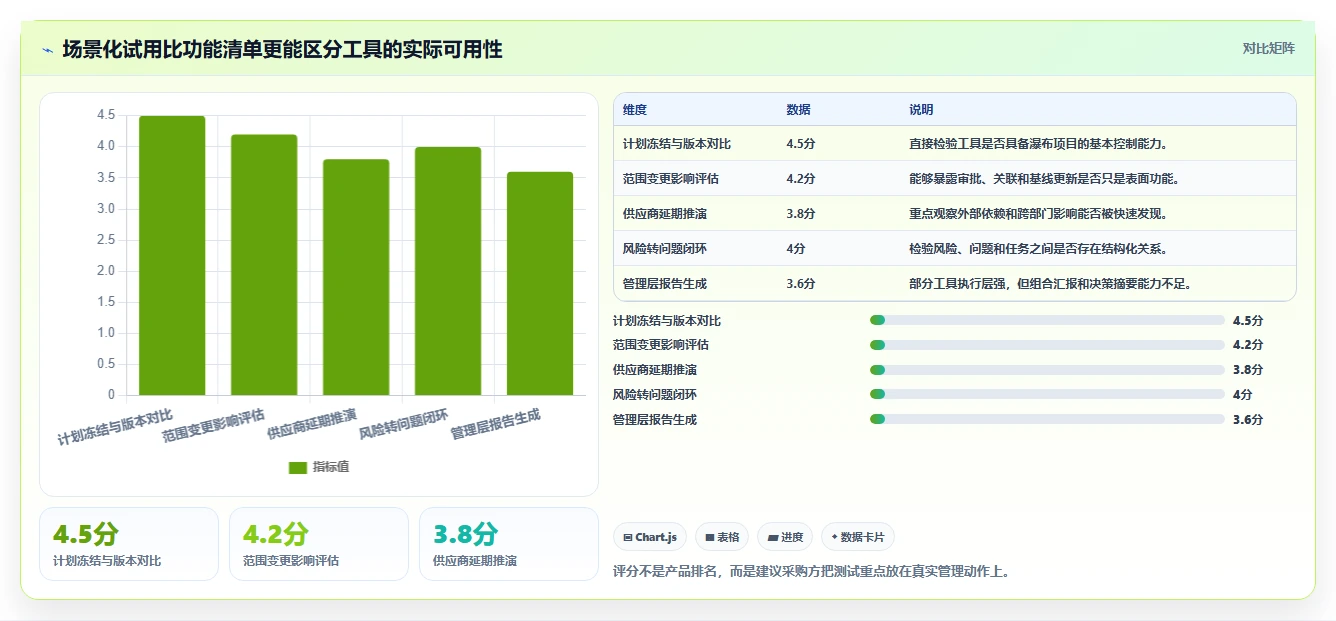Click the 对比矩阵 label in header

coord(1268,48)
